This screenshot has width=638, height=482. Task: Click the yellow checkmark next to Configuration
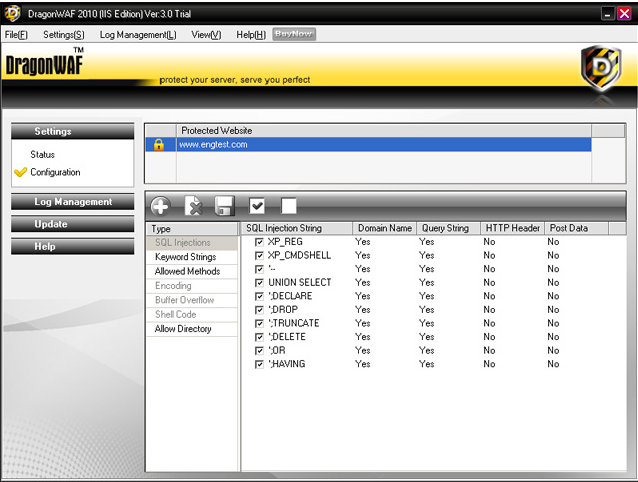point(20,172)
